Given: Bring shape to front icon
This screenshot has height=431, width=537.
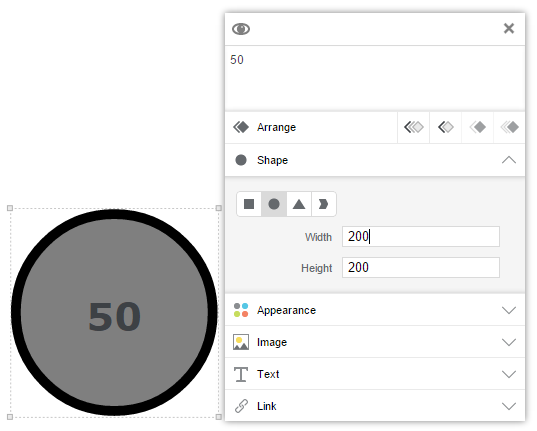Looking at the screenshot, I should pos(509,127).
